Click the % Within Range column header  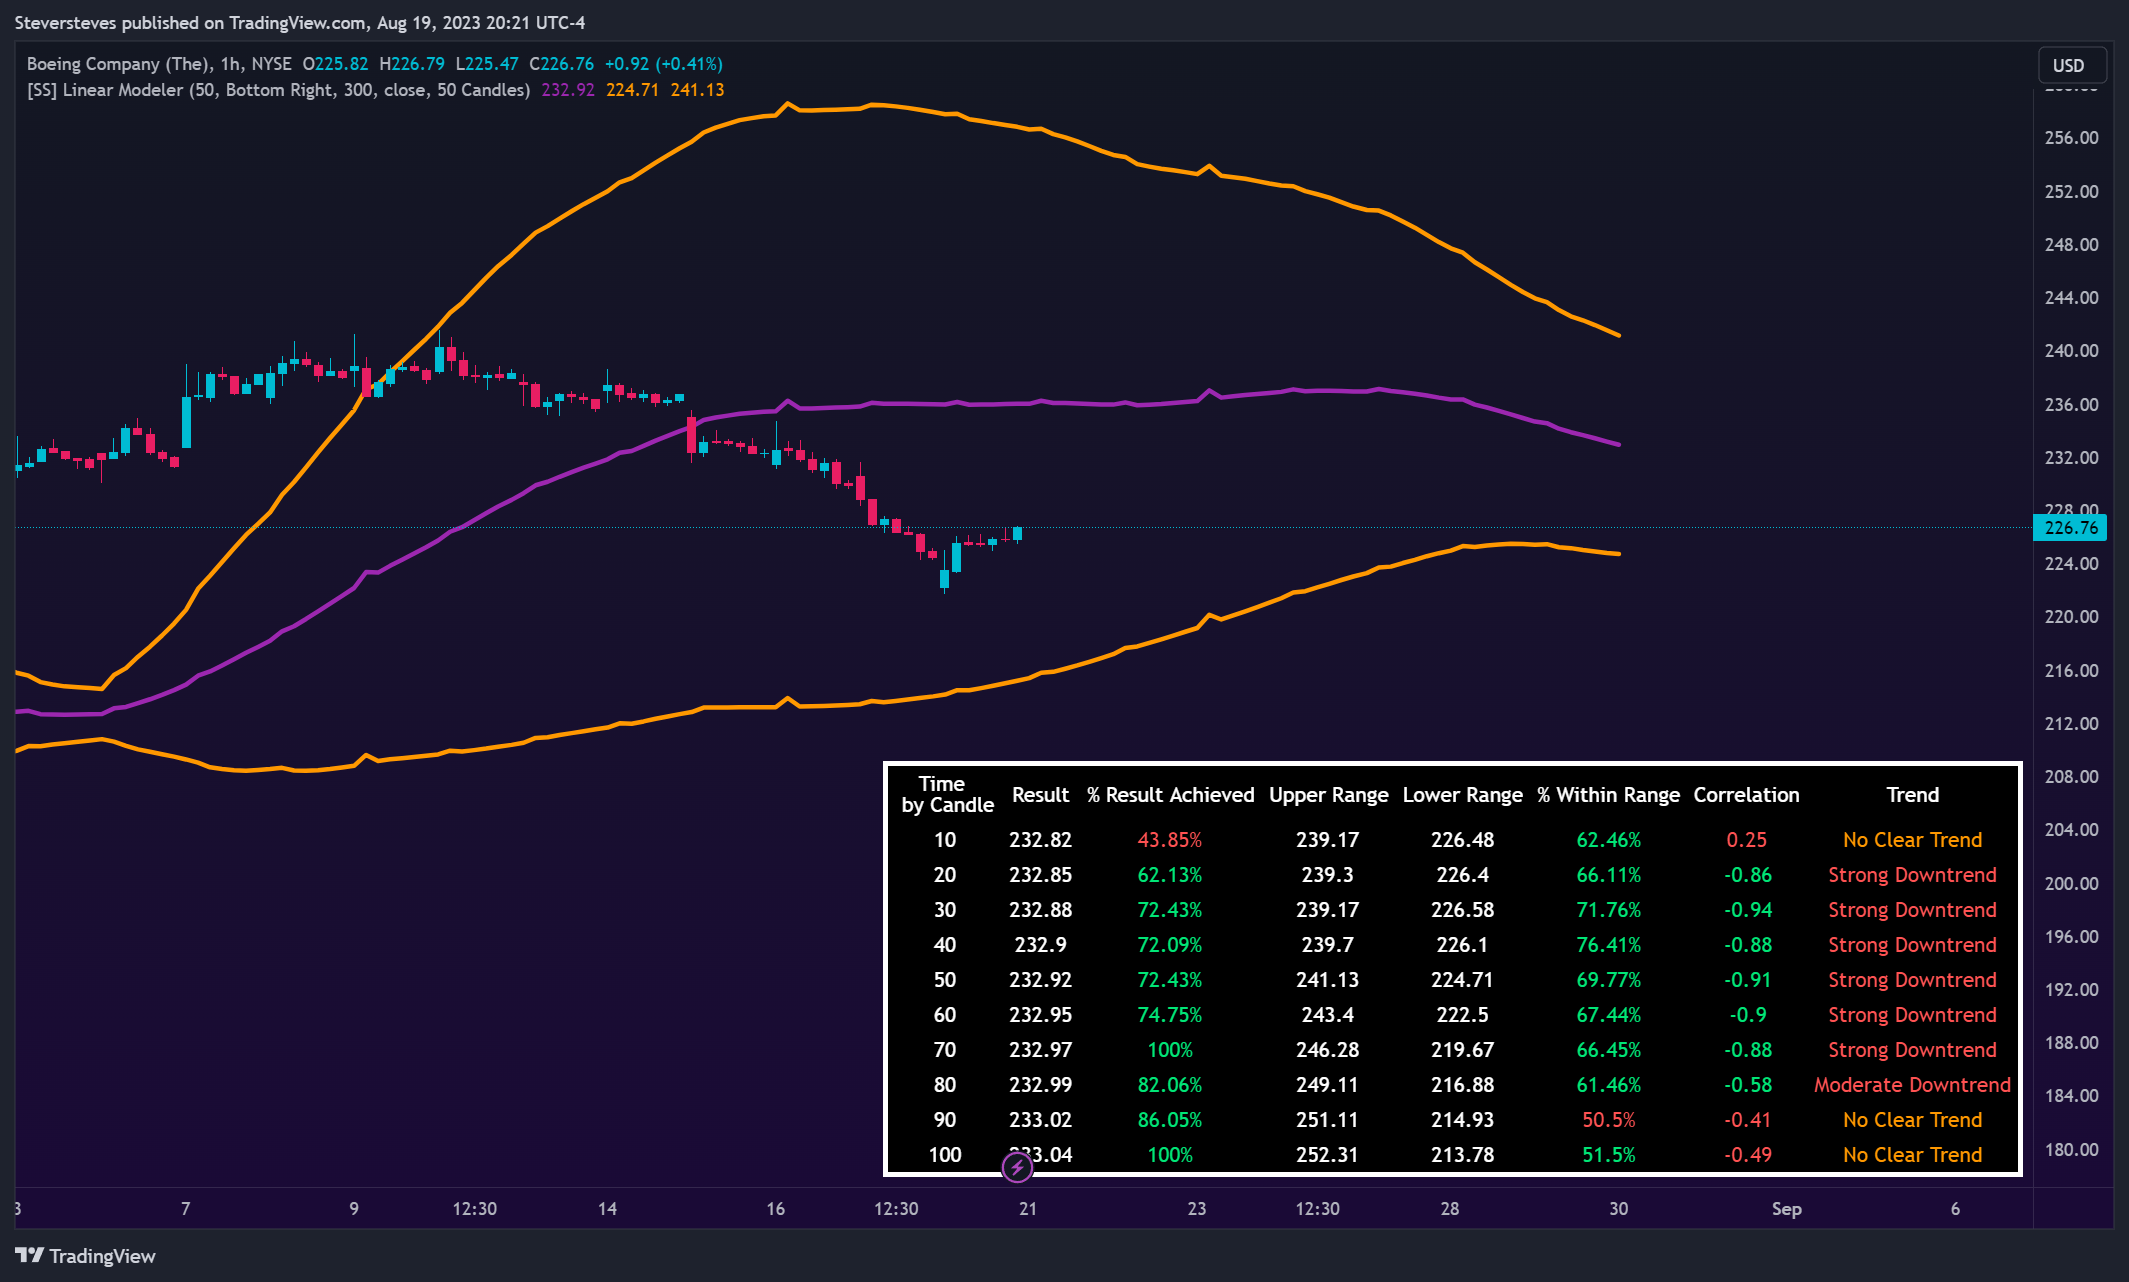(1608, 795)
